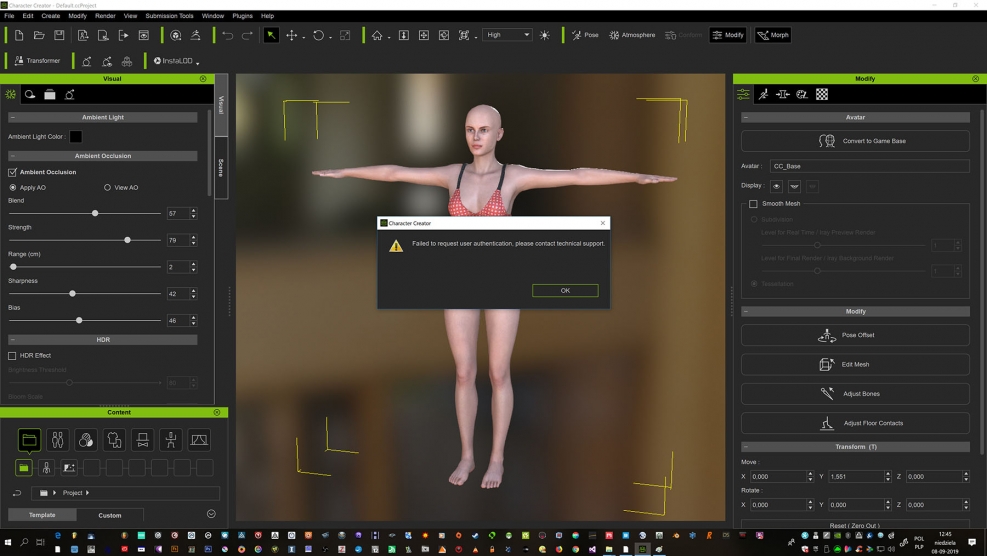Enable the HDR Effect checkbox
The width and height of the screenshot is (987, 556).
[13, 355]
